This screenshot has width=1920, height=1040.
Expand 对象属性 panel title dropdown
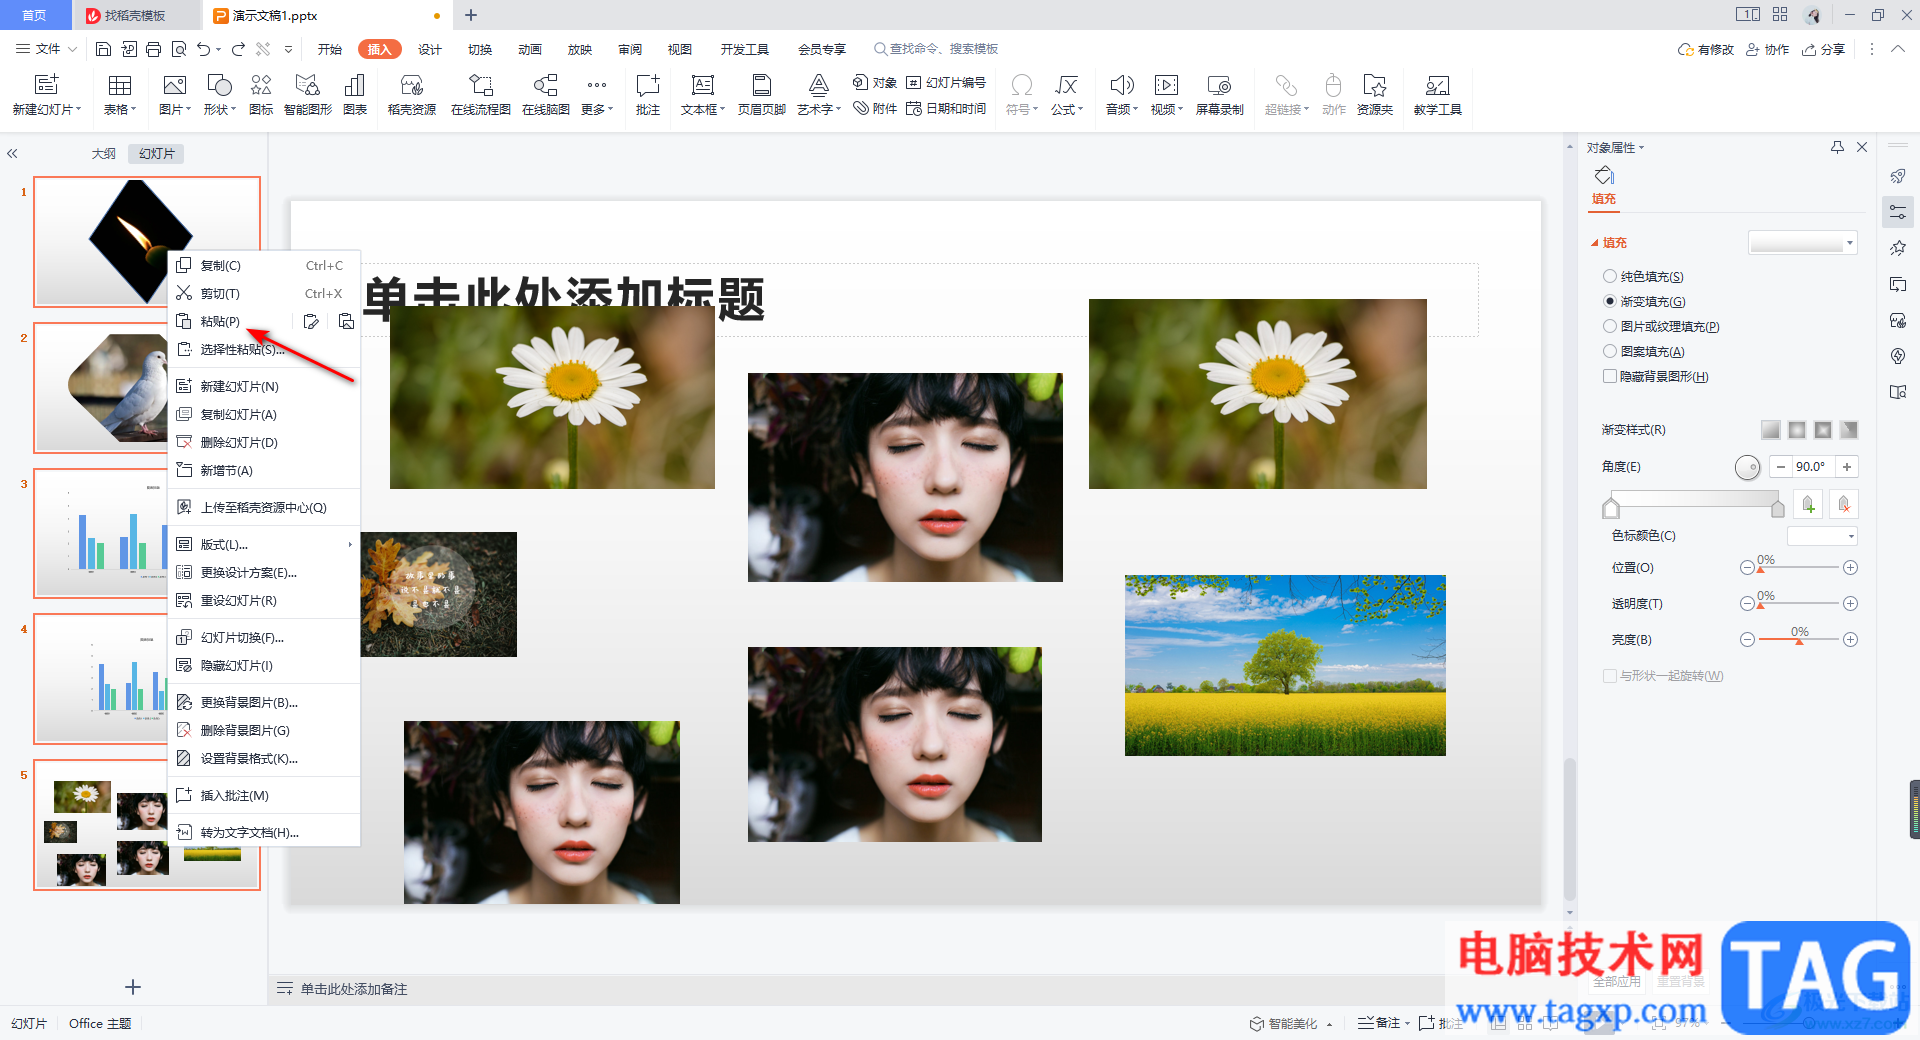pyautogui.click(x=1642, y=148)
